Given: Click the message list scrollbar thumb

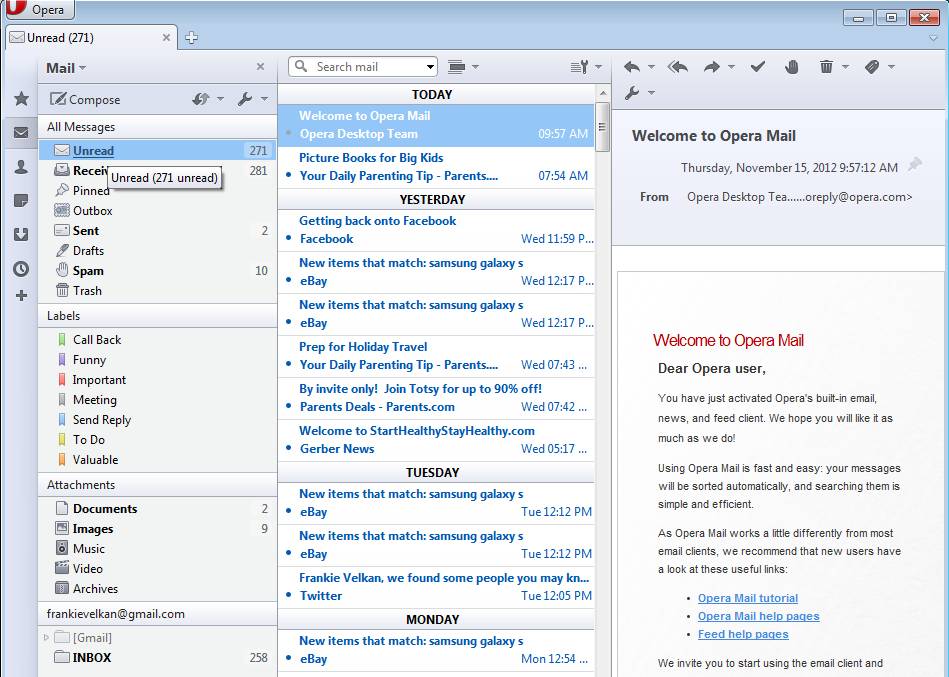Looking at the screenshot, I should click(602, 127).
